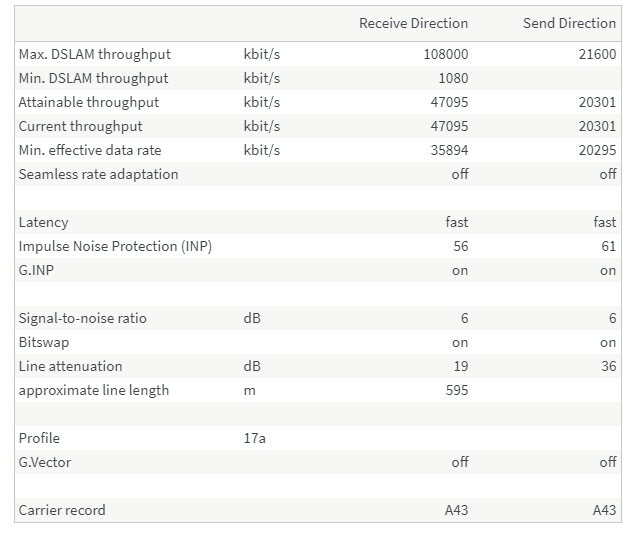Image resolution: width=631 pixels, height=534 pixels.
Task: Select the Signal-to-noise ratio label
Action: pyautogui.click(x=82, y=318)
